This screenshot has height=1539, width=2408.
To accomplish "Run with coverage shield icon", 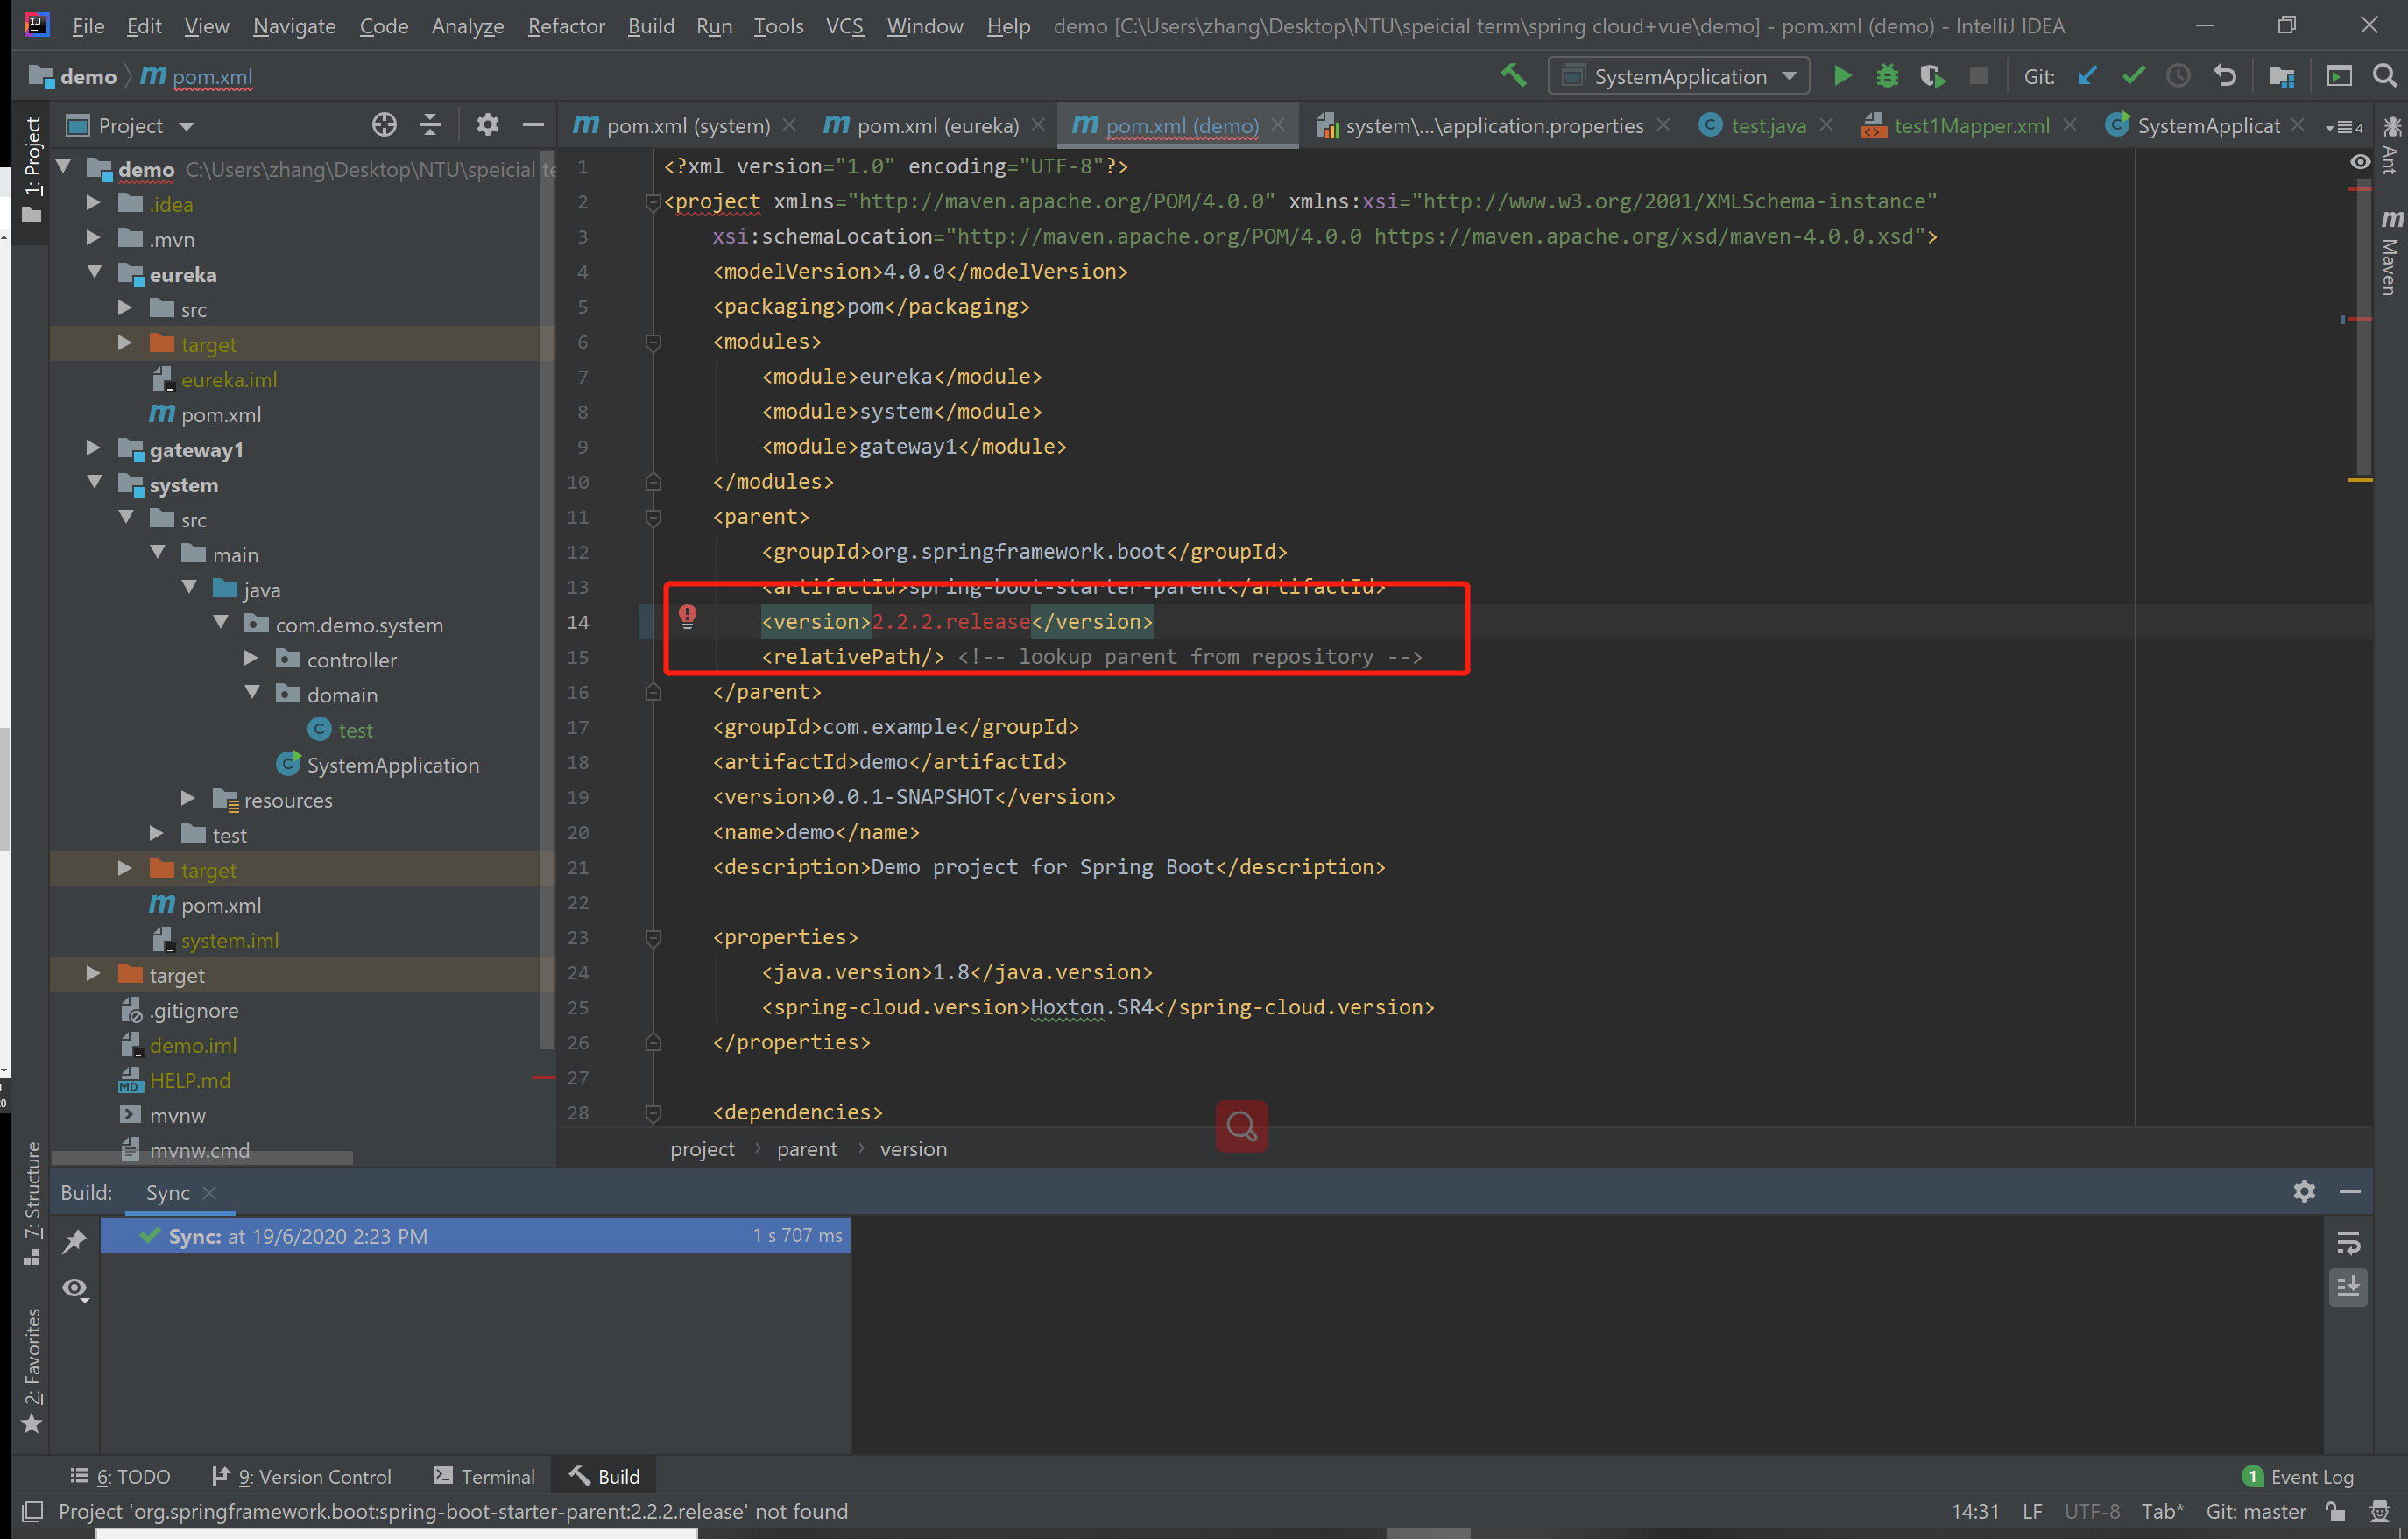I will pos(1932,76).
